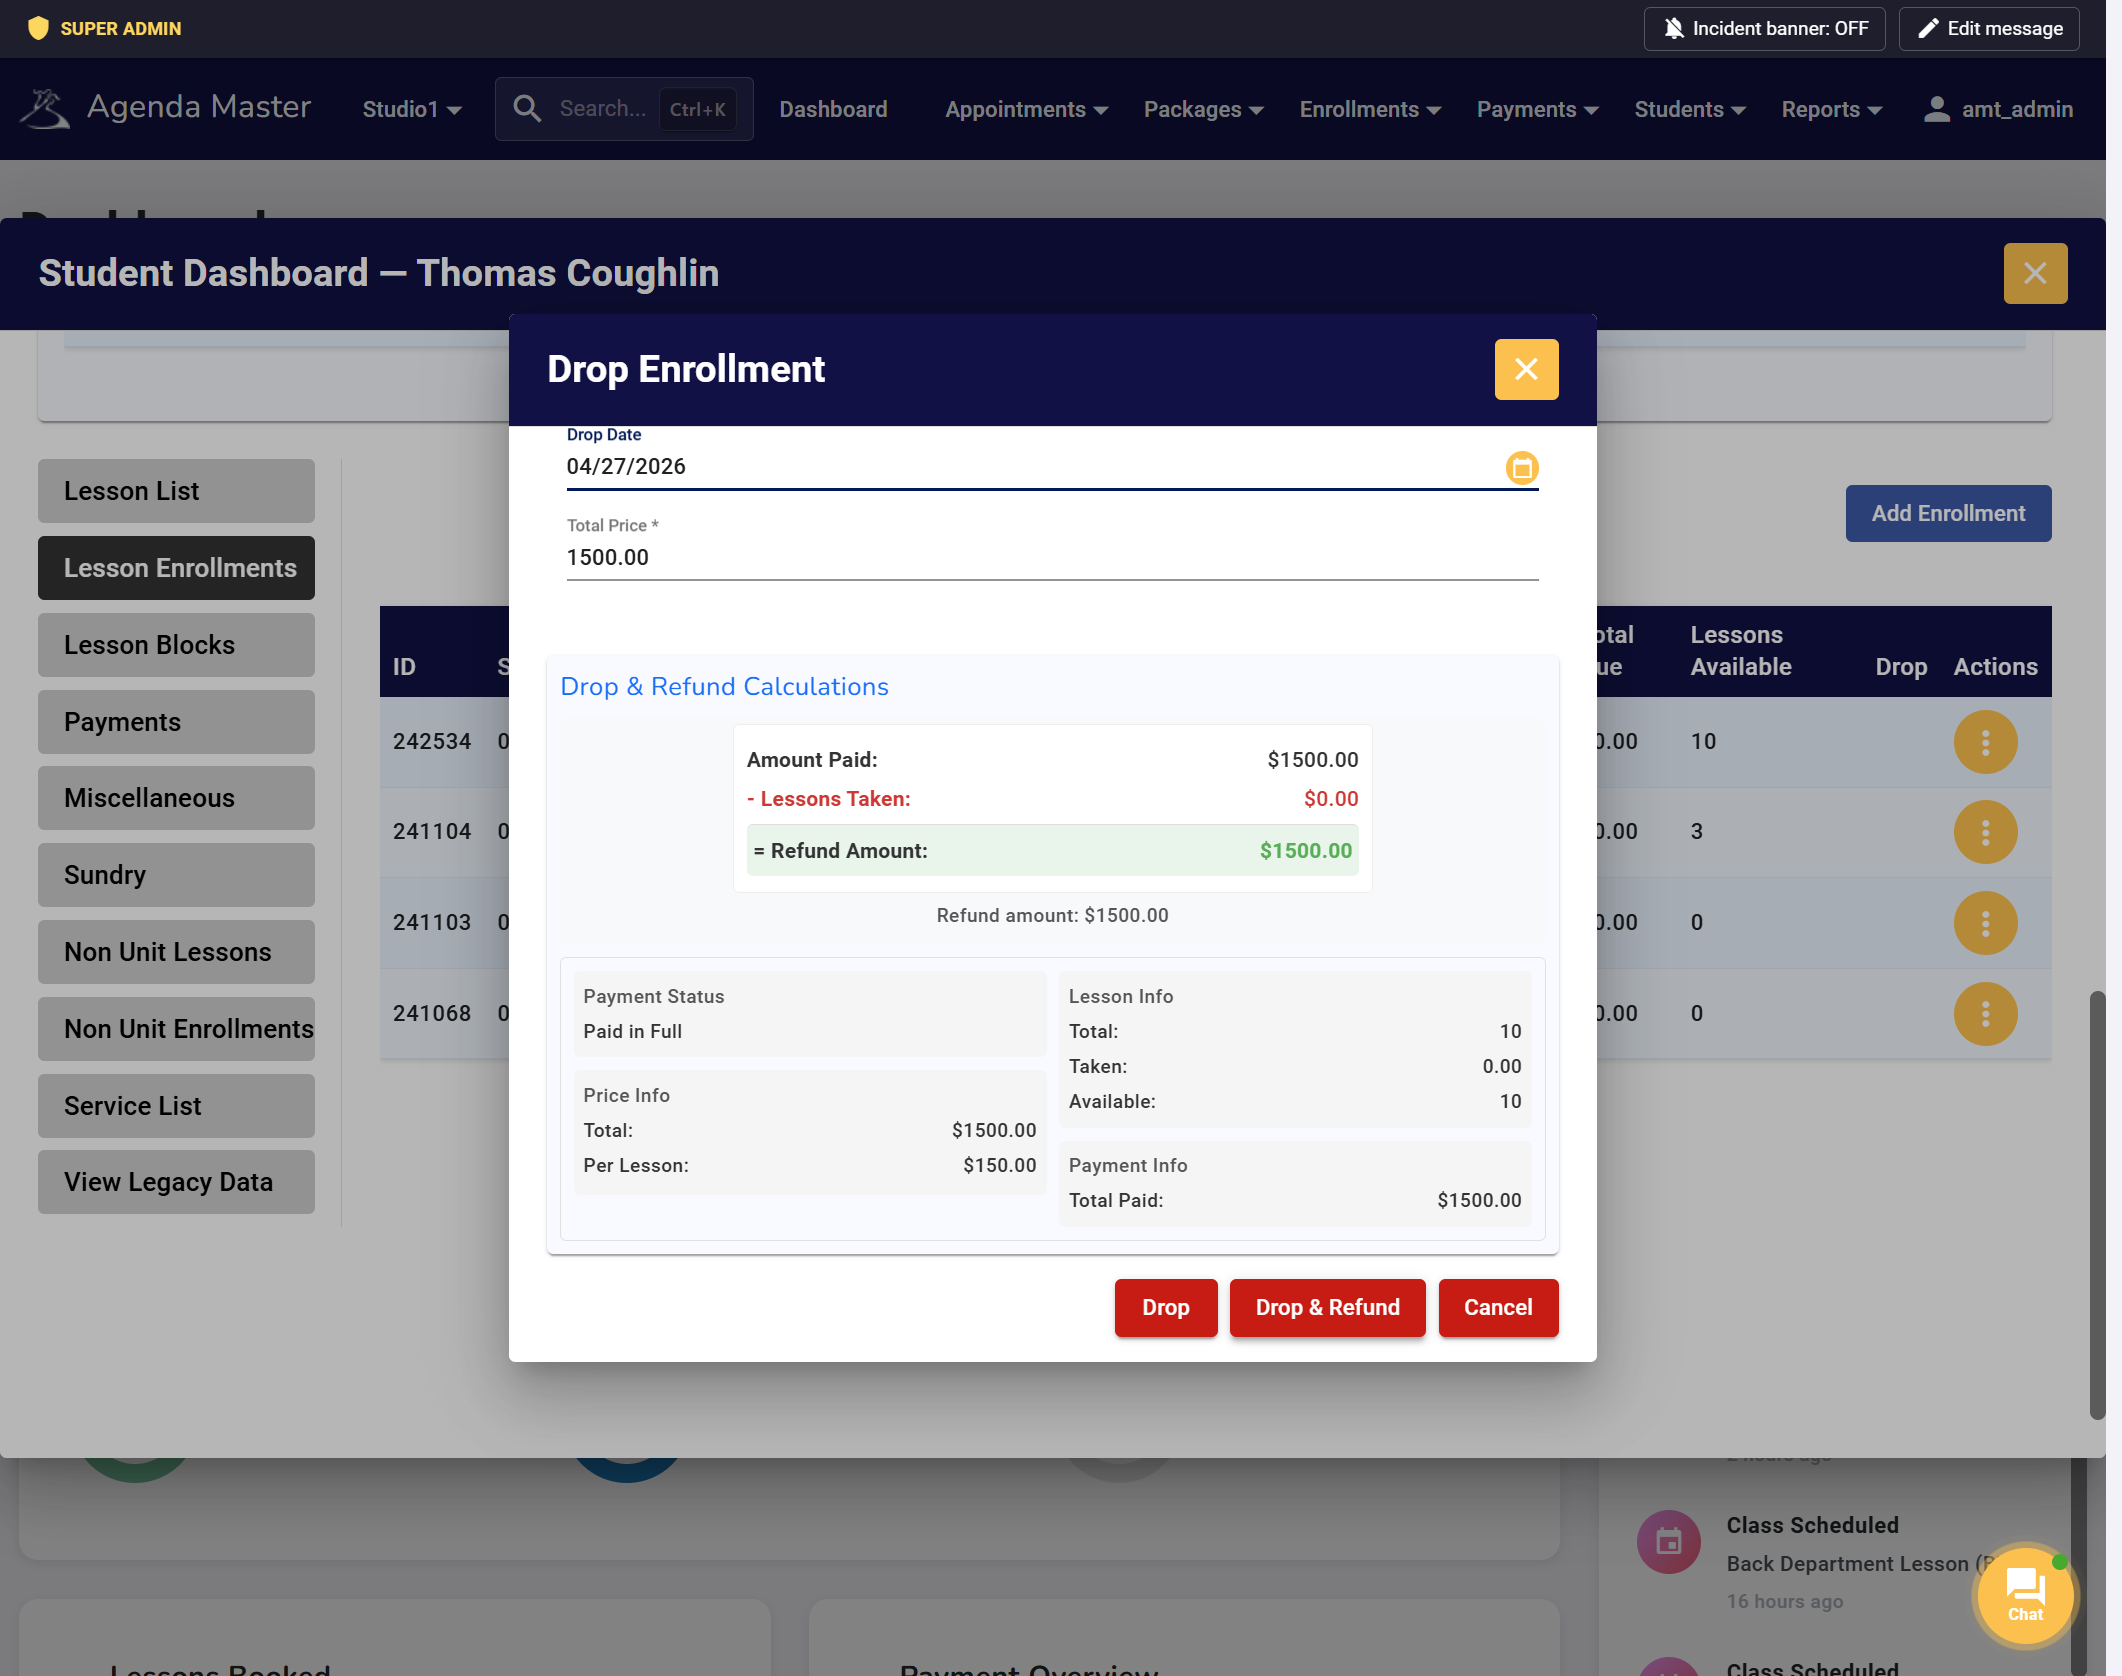The width and height of the screenshot is (2122, 1676).
Task: Click the Drop & Refund button
Action: [1327, 1308]
